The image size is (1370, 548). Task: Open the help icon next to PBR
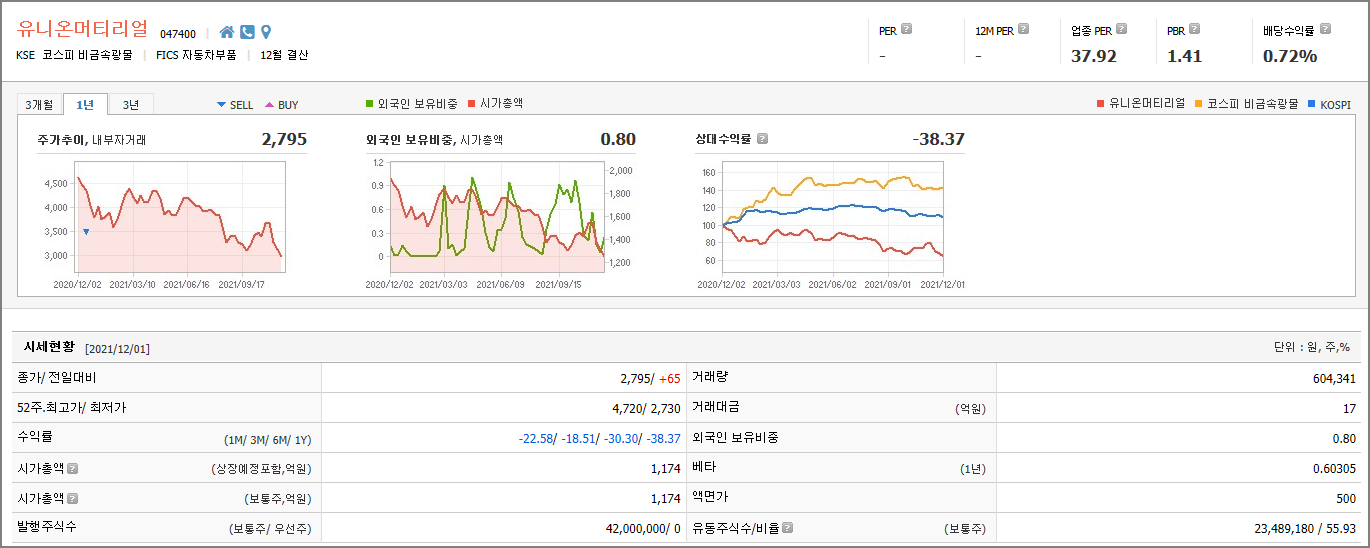point(1194,29)
